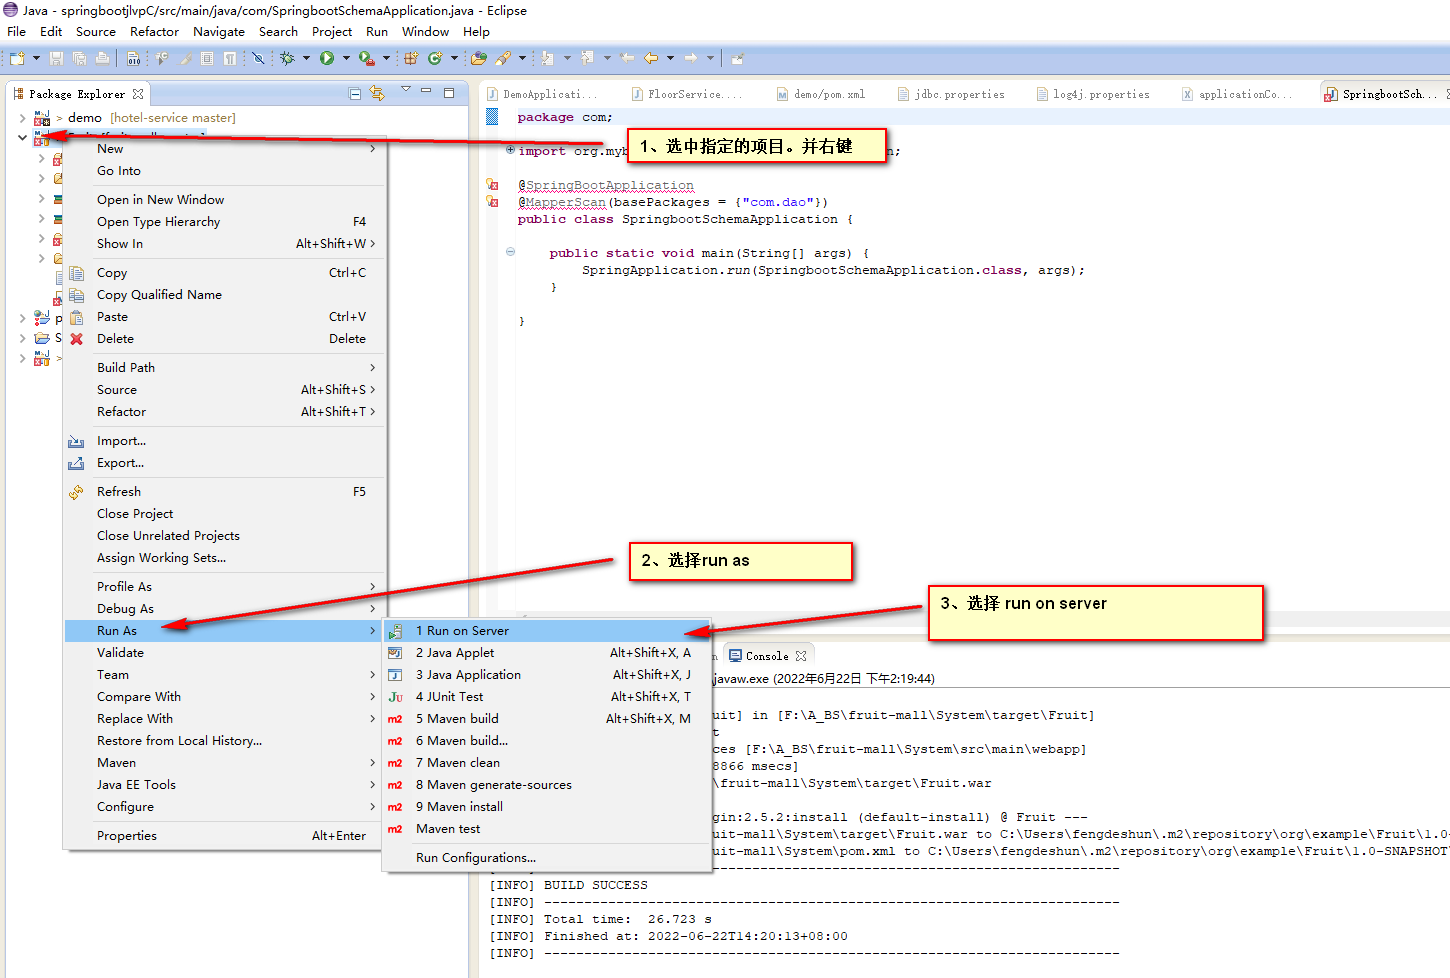Expand folded import section in editor
The image size is (1450, 978).
coord(510,150)
